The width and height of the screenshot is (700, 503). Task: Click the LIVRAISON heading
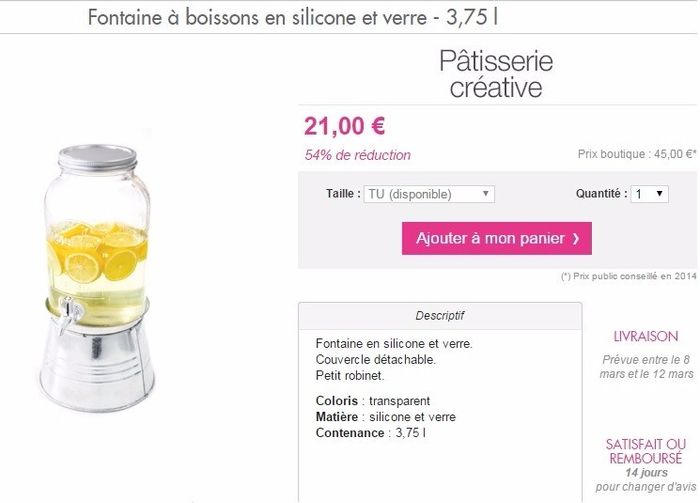tap(645, 337)
